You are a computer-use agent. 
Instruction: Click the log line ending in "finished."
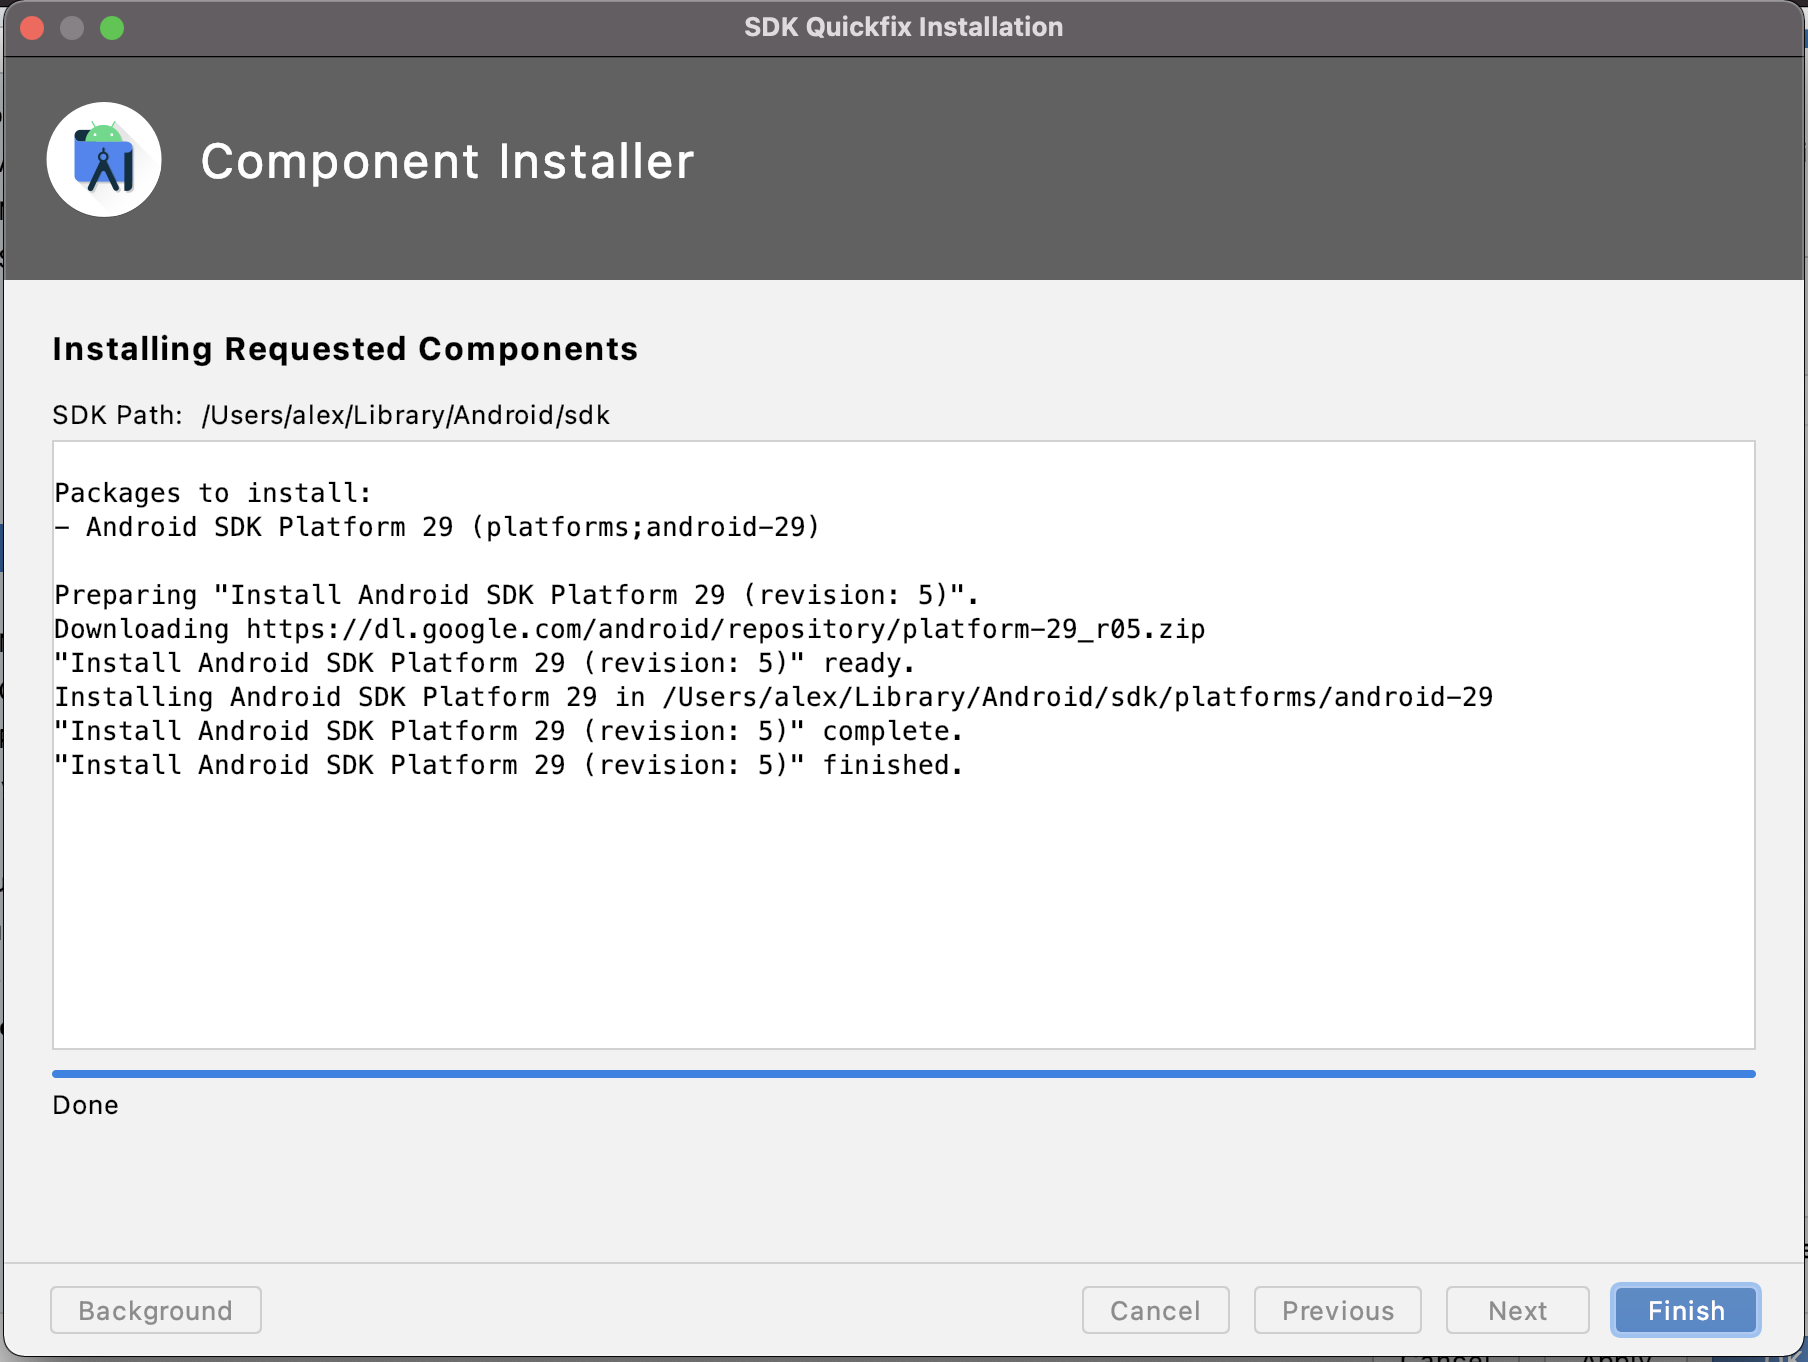pyautogui.click(x=508, y=765)
